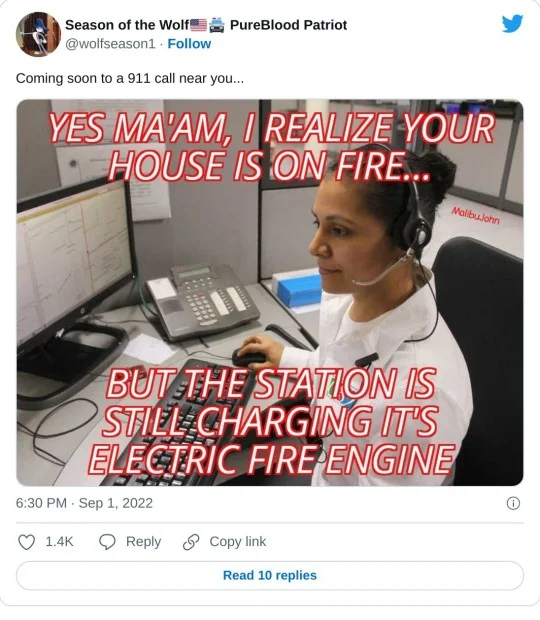This screenshot has height=620, width=540.
Task: Click the US flag emoji in name
Action: coord(198,25)
